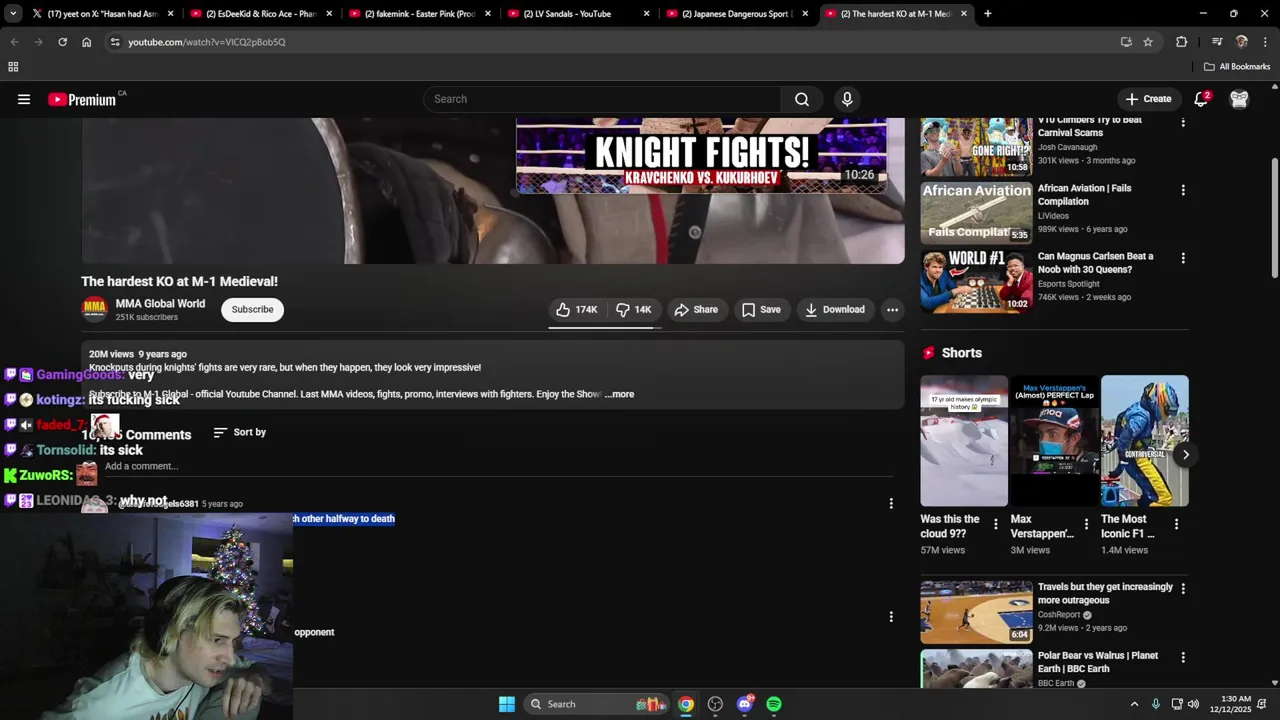This screenshot has width=1280, height=720.
Task: Open the YouTube account avatar menu
Action: [x=1239, y=99]
